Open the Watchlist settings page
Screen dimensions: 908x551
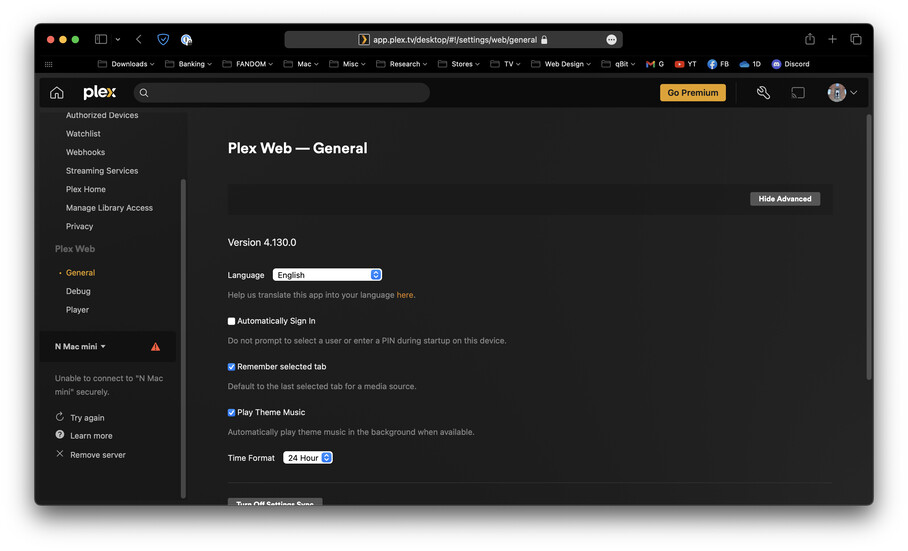[x=83, y=134]
